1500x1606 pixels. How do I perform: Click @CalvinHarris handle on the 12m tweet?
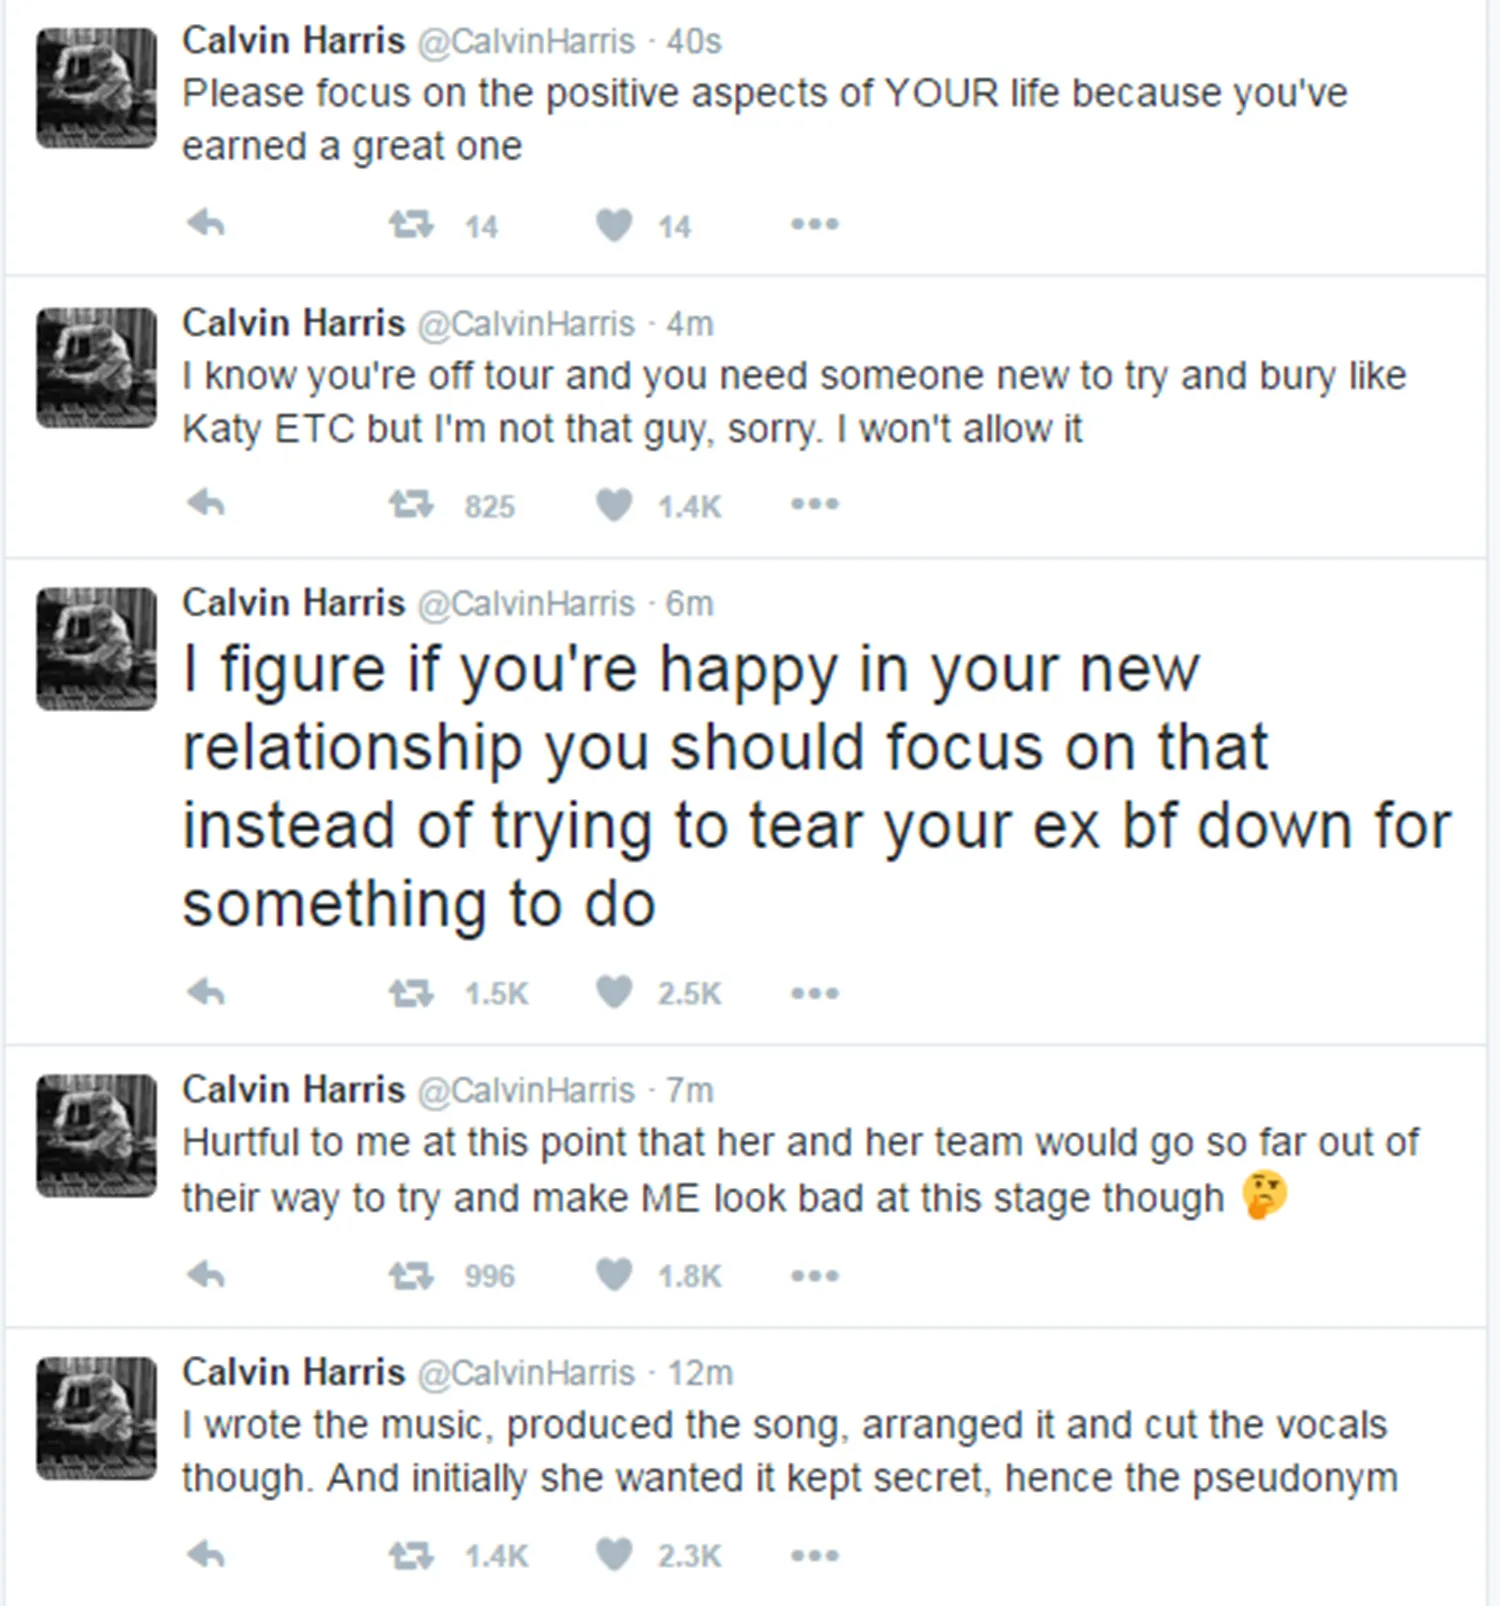click(x=525, y=1373)
